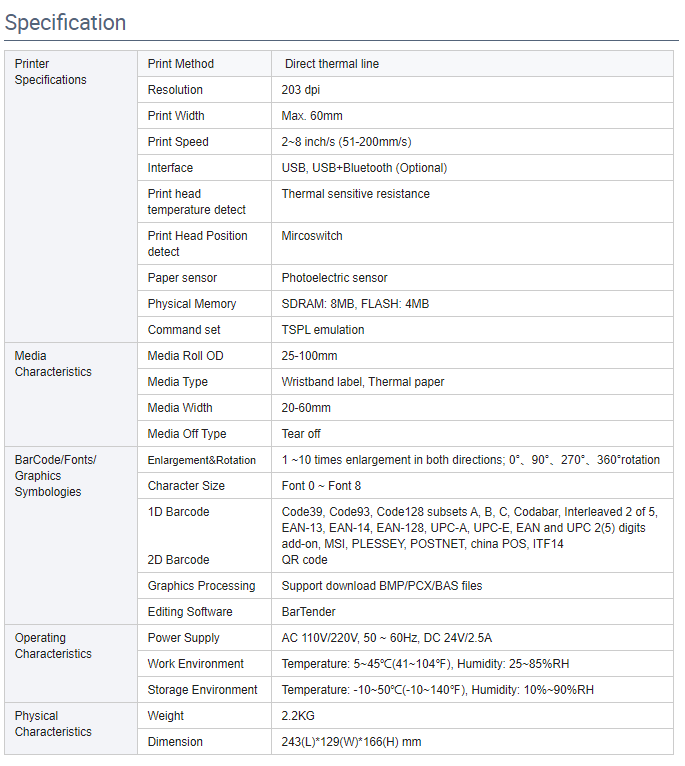
Task: Select the Printer Specifications category cell
Action: click(51, 72)
